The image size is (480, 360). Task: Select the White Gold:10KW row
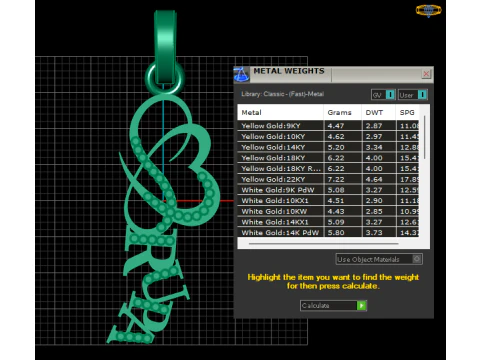coord(328,211)
